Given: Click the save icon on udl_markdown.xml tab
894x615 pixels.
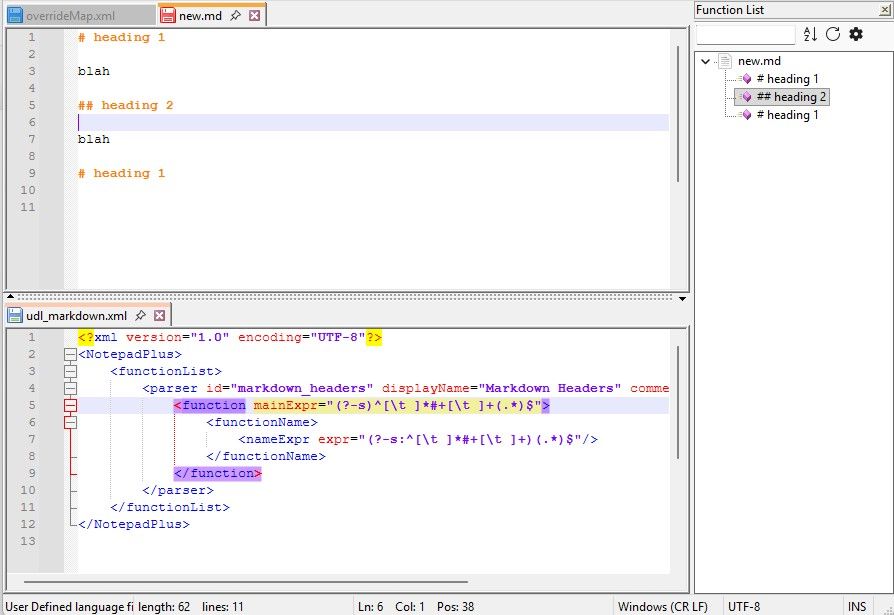Looking at the screenshot, I should (15, 315).
